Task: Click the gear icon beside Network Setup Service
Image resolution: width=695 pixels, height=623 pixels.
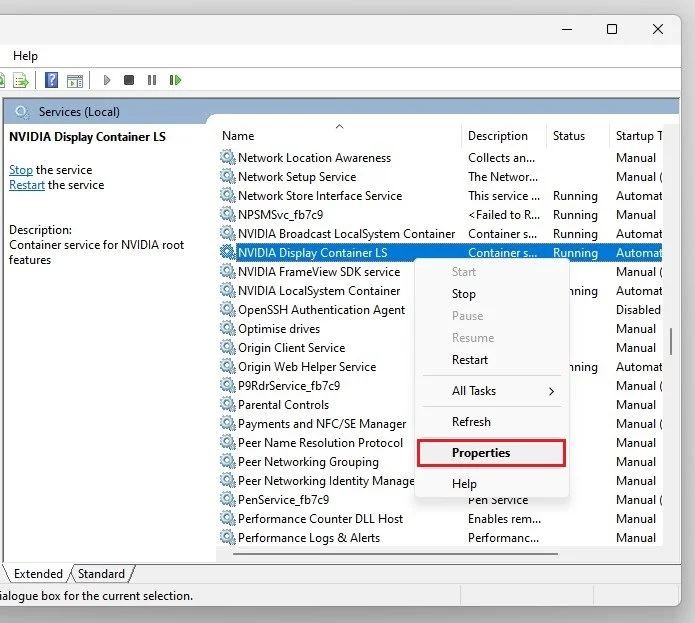Action: (228, 176)
